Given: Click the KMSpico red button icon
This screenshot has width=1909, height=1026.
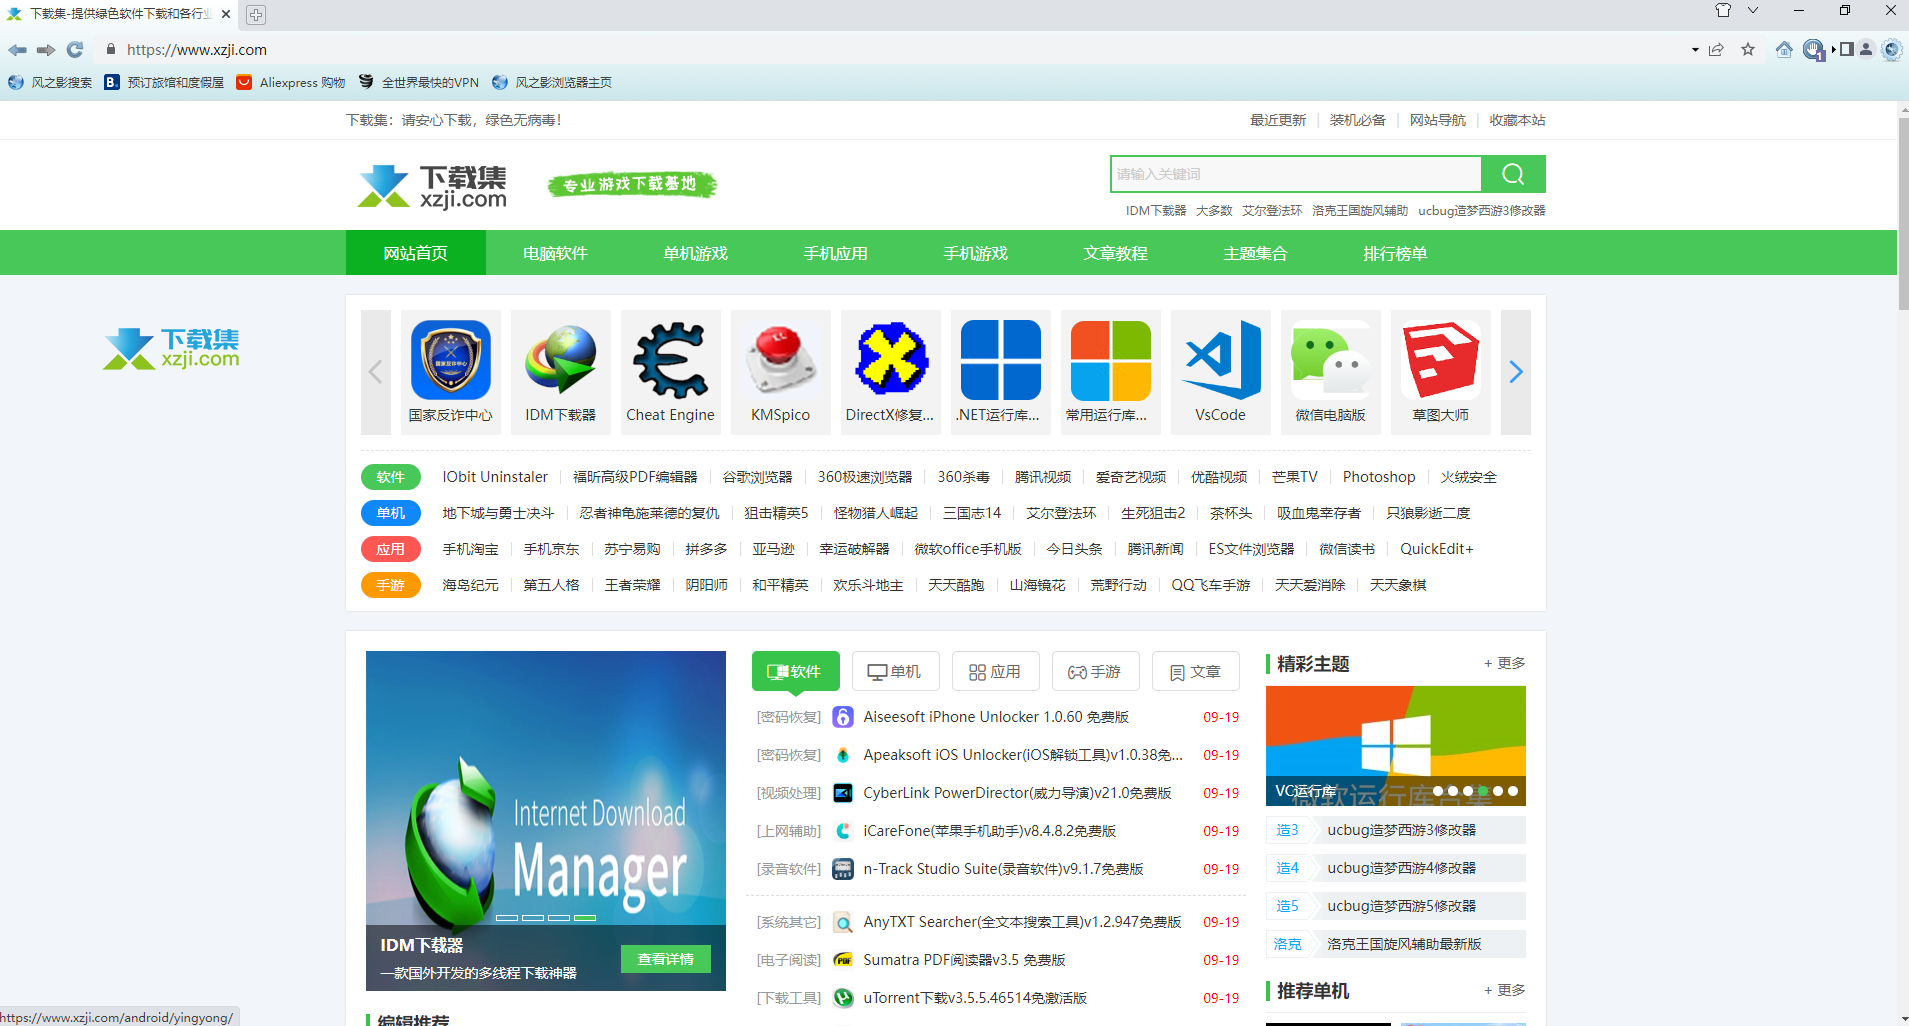Looking at the screenshot, I should (781, 360).
